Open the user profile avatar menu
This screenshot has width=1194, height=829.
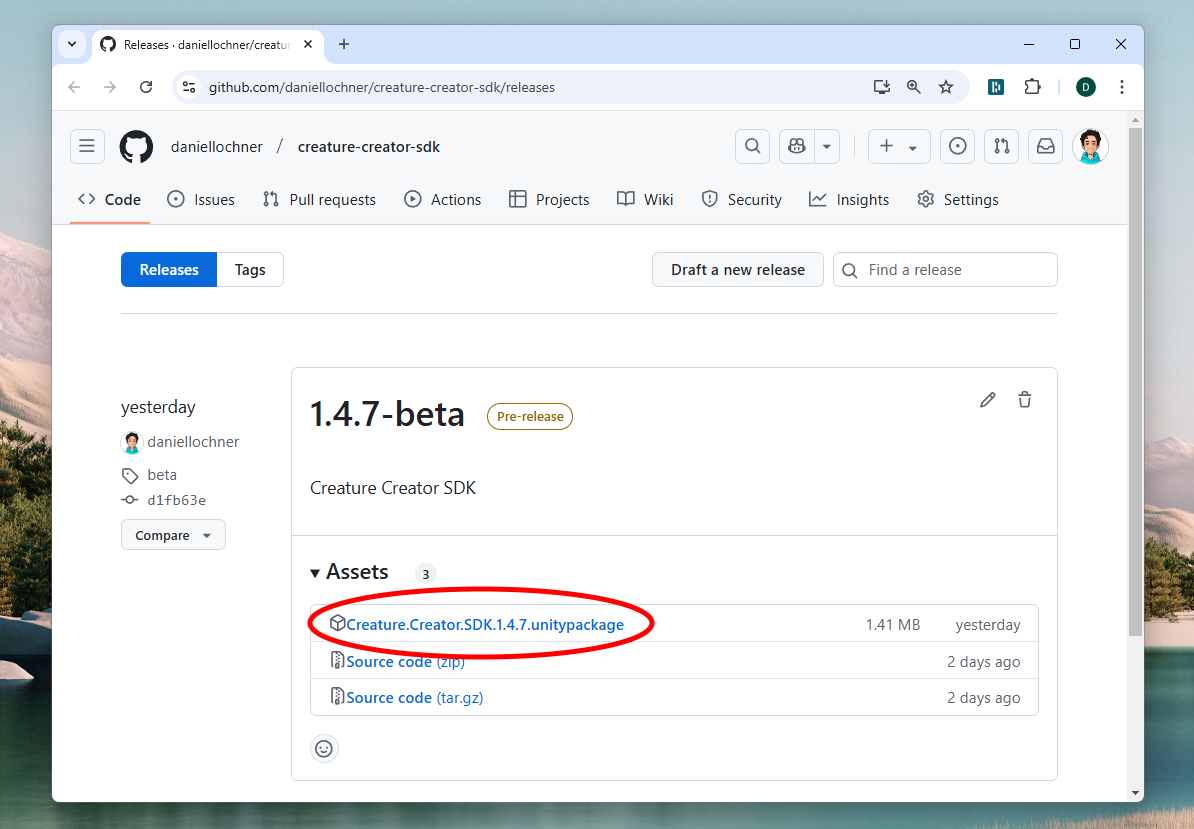[1090, 146]
